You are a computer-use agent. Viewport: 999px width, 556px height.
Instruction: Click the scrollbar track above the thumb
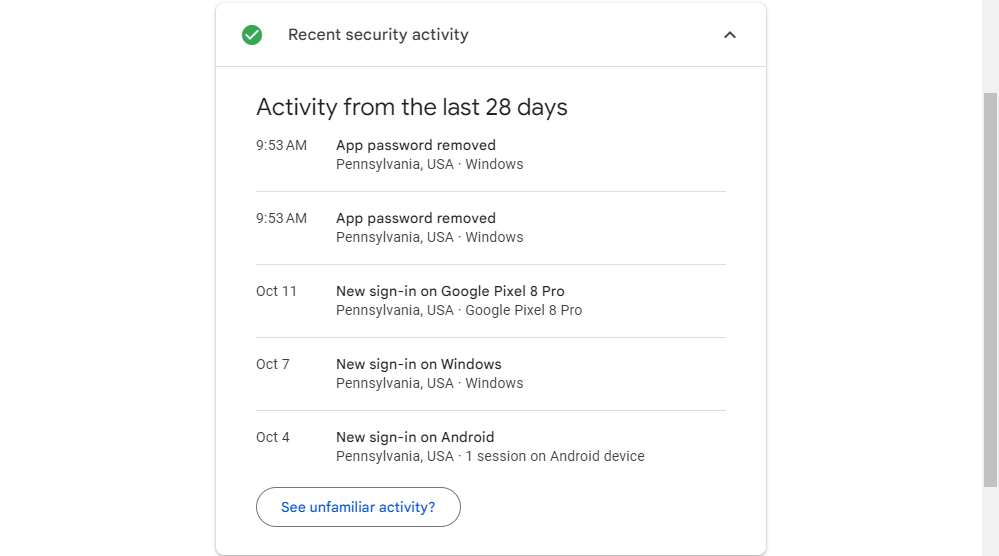click(990, 45)
